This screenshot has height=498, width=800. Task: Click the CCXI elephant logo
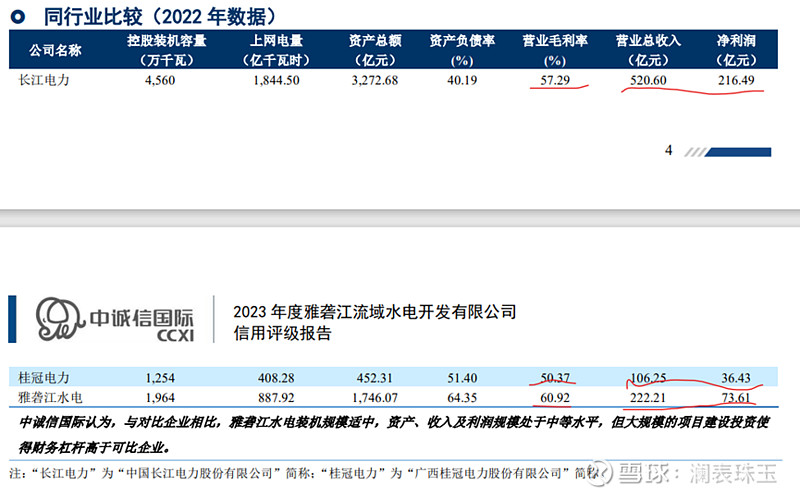pyautogui.click(x=59, y=318)
